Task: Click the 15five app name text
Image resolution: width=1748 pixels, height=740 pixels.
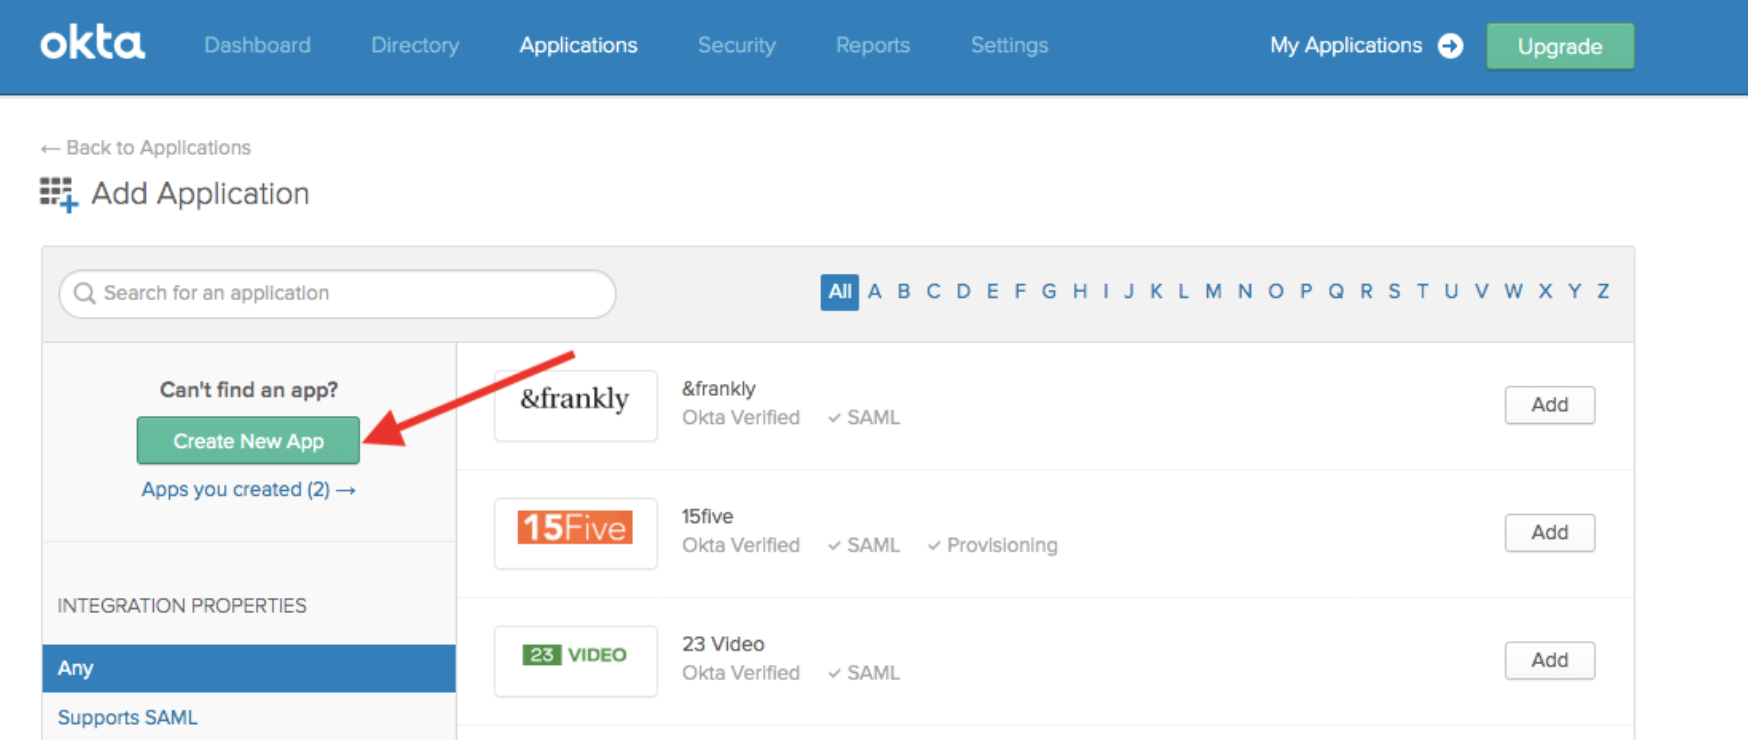Action: point(707,516)
